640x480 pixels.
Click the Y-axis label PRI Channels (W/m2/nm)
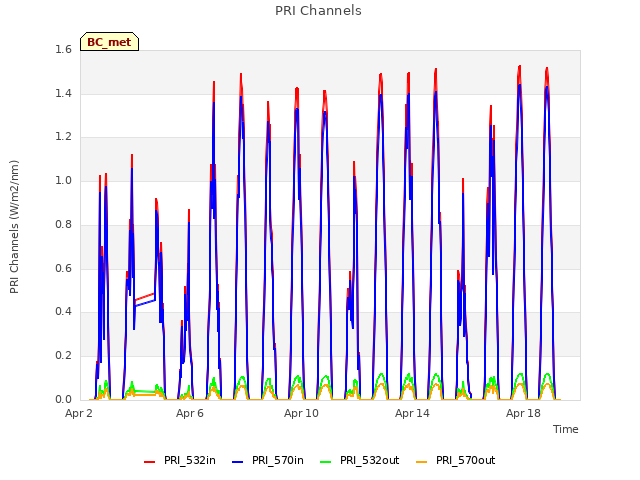pyautogui.click(x=14, y=227)
